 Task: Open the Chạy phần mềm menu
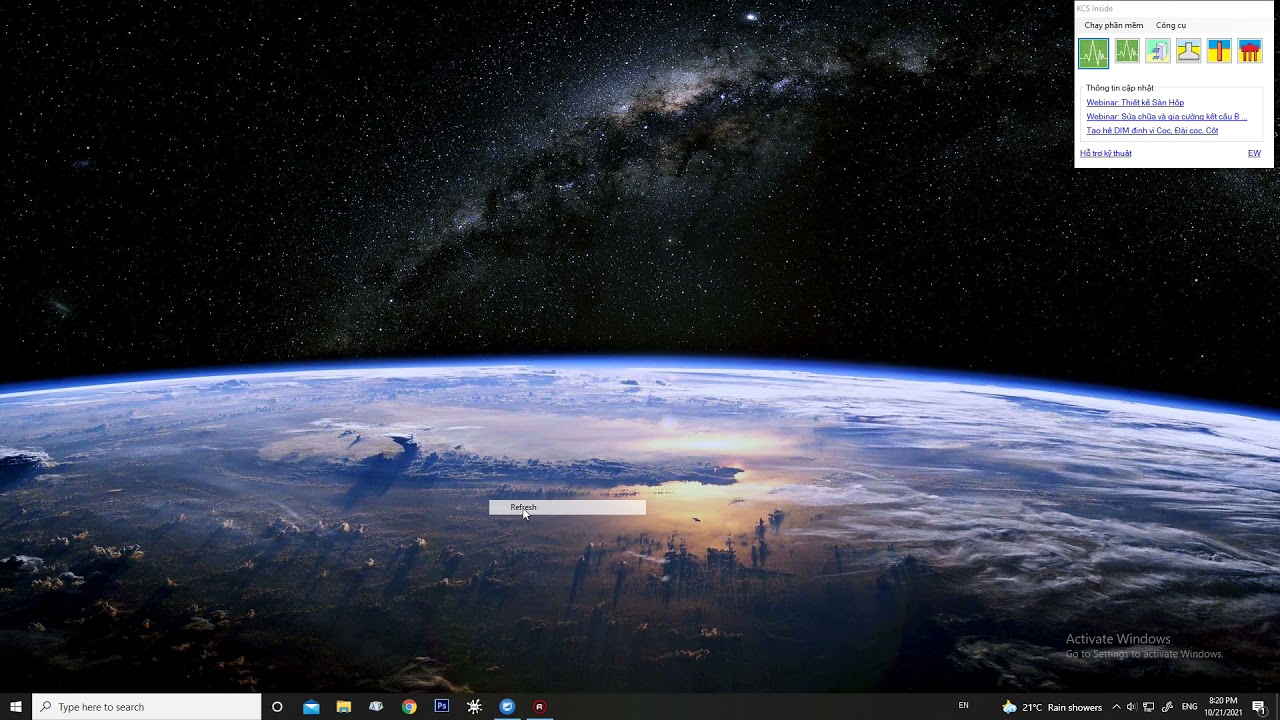(x=1114, y=25)
